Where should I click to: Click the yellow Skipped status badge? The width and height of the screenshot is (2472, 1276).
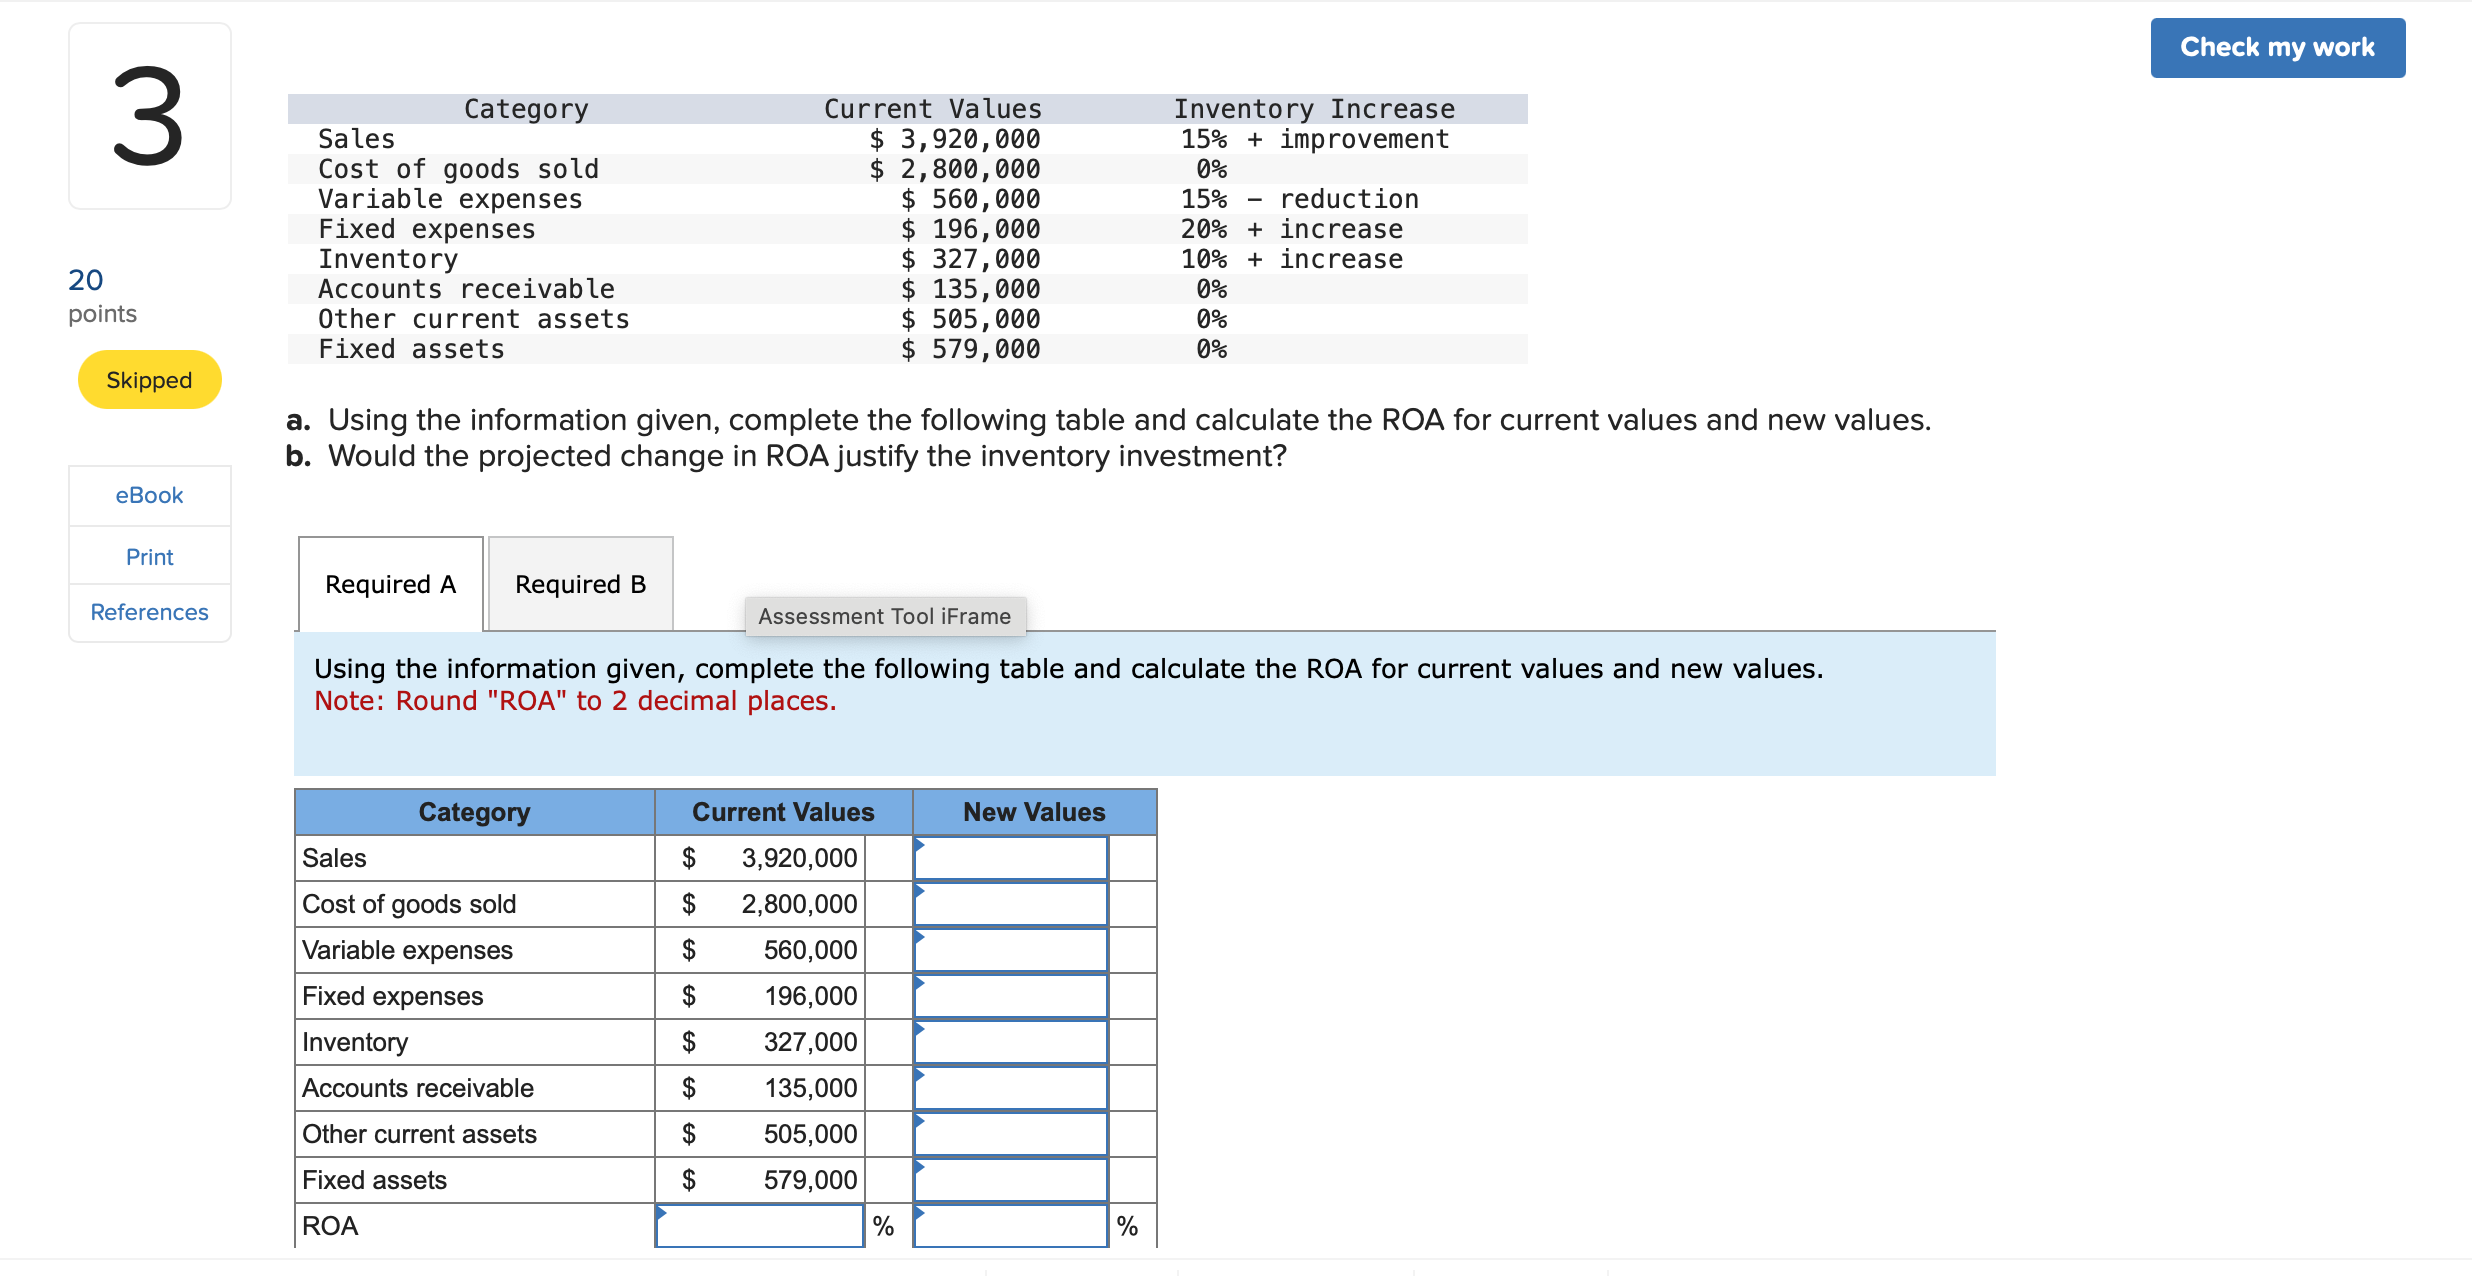pos(149,380)
